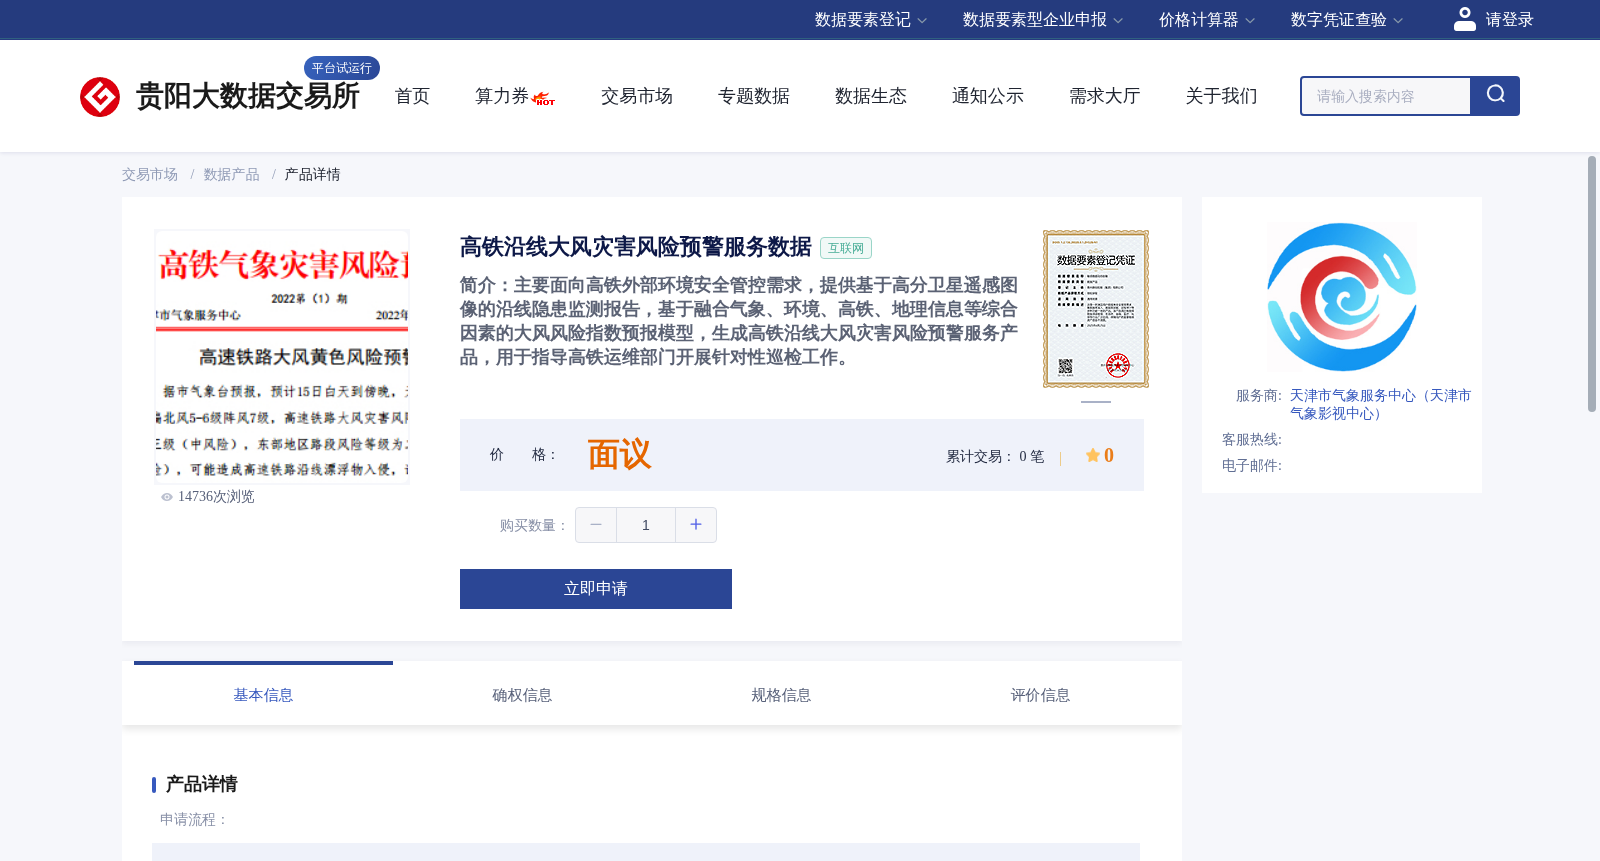Viewport: 1600px width, 861px height.
Task: Open the 关于我们 menu item
Action: [x=1222, y=96]
